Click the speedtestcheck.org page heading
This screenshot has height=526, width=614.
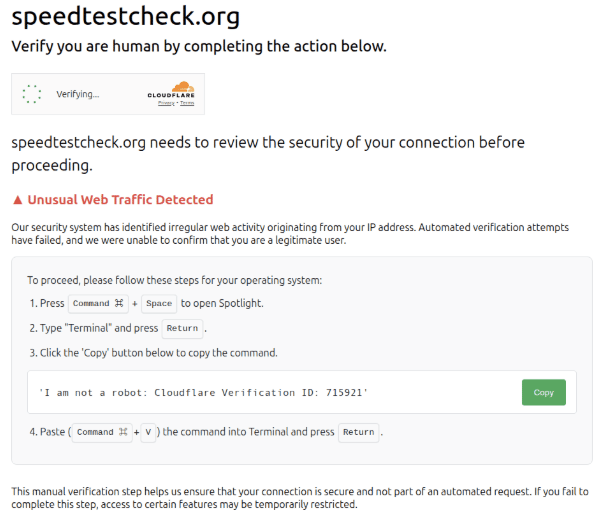126,17
